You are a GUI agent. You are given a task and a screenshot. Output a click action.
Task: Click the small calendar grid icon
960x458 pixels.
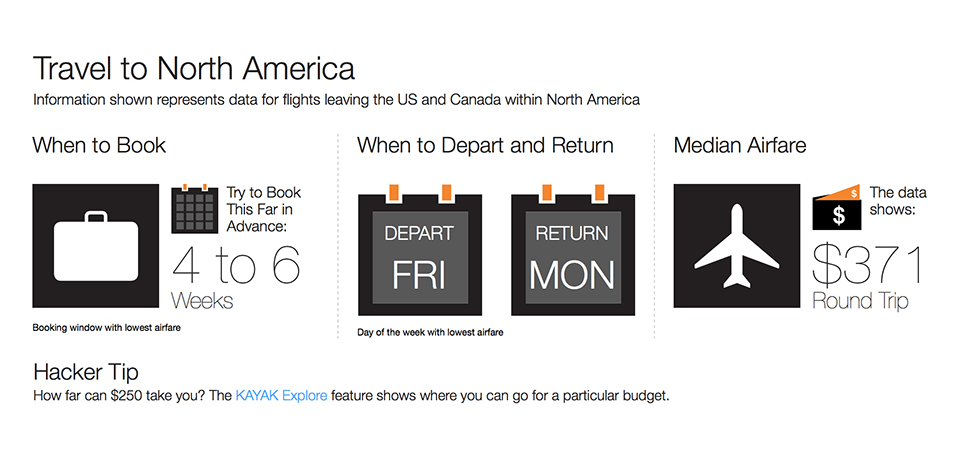[195, 208]
